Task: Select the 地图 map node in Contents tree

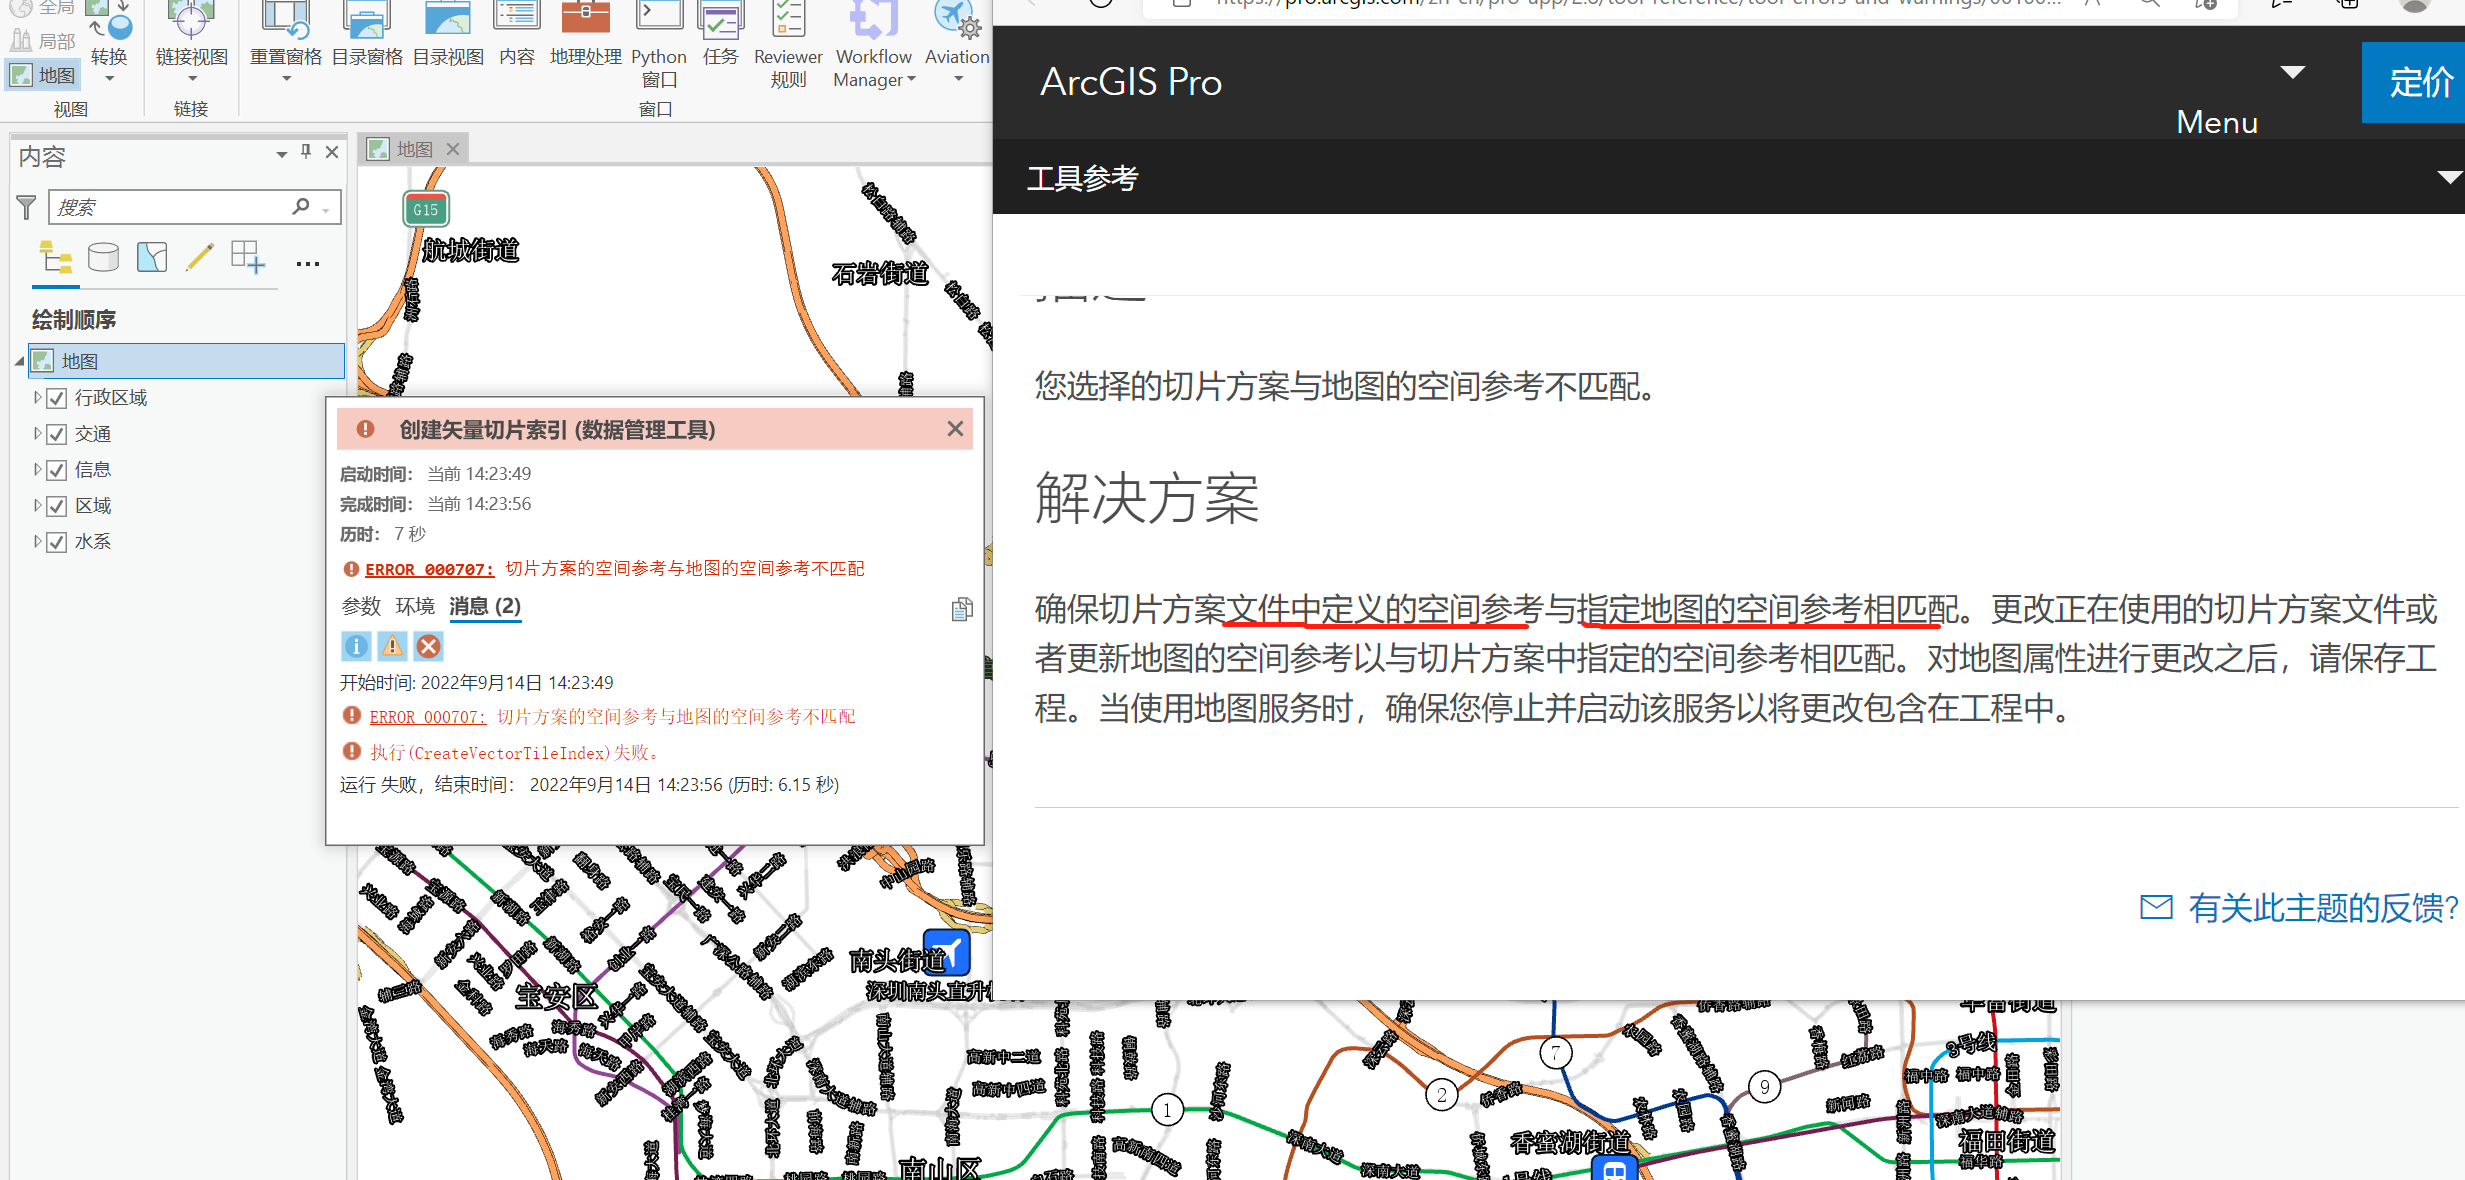Action: tap(187, 361)
